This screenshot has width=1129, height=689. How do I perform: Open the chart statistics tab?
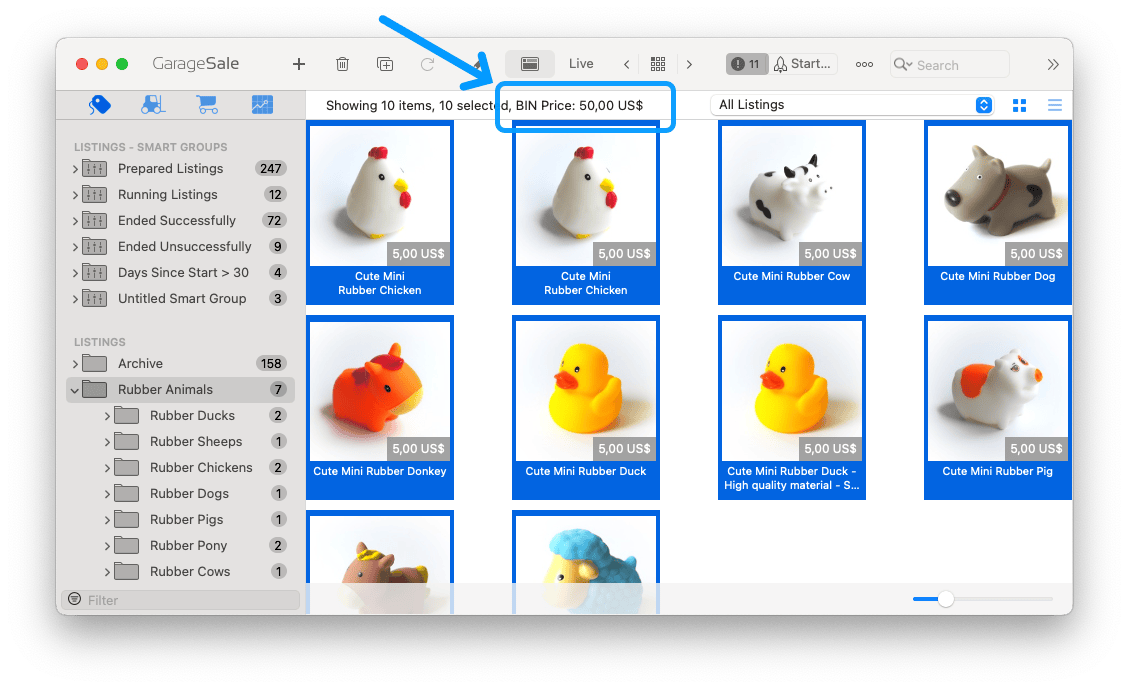pyautogui.click(x=262, y=105)
